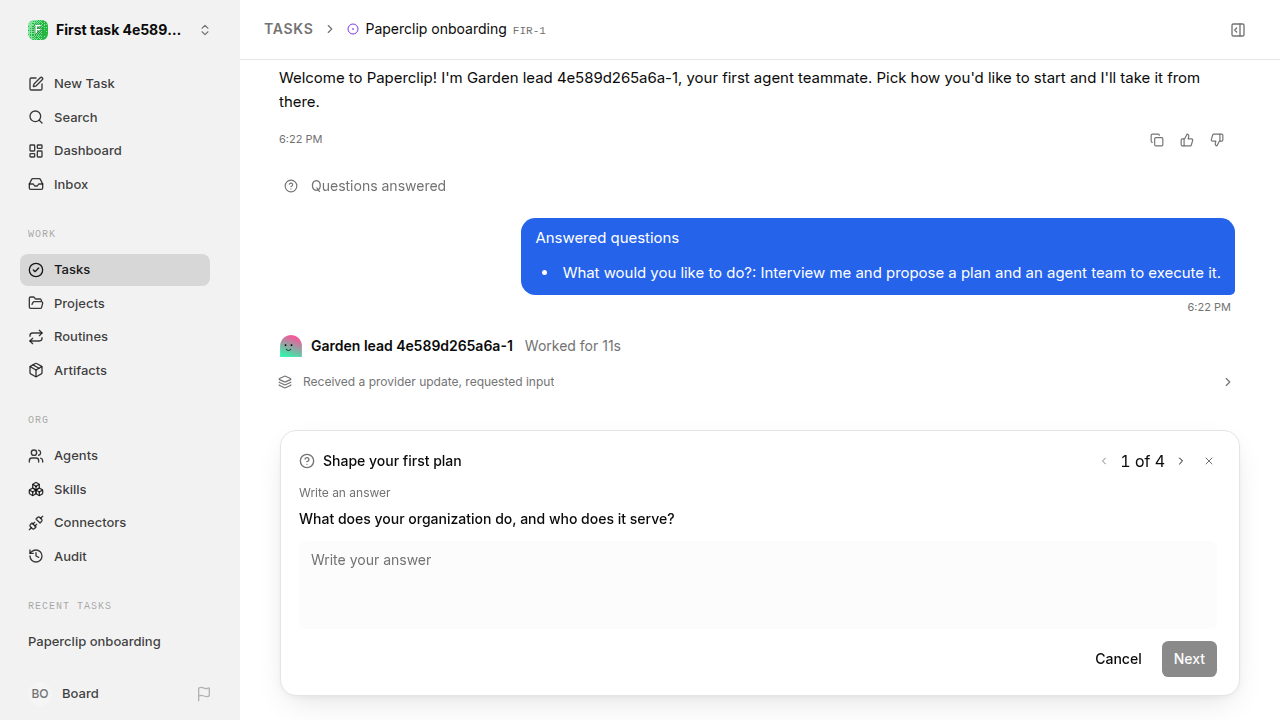This screenshot has width=1280, height=720.
Task: Click the flag icon next to Board
Action: (204, 693)
